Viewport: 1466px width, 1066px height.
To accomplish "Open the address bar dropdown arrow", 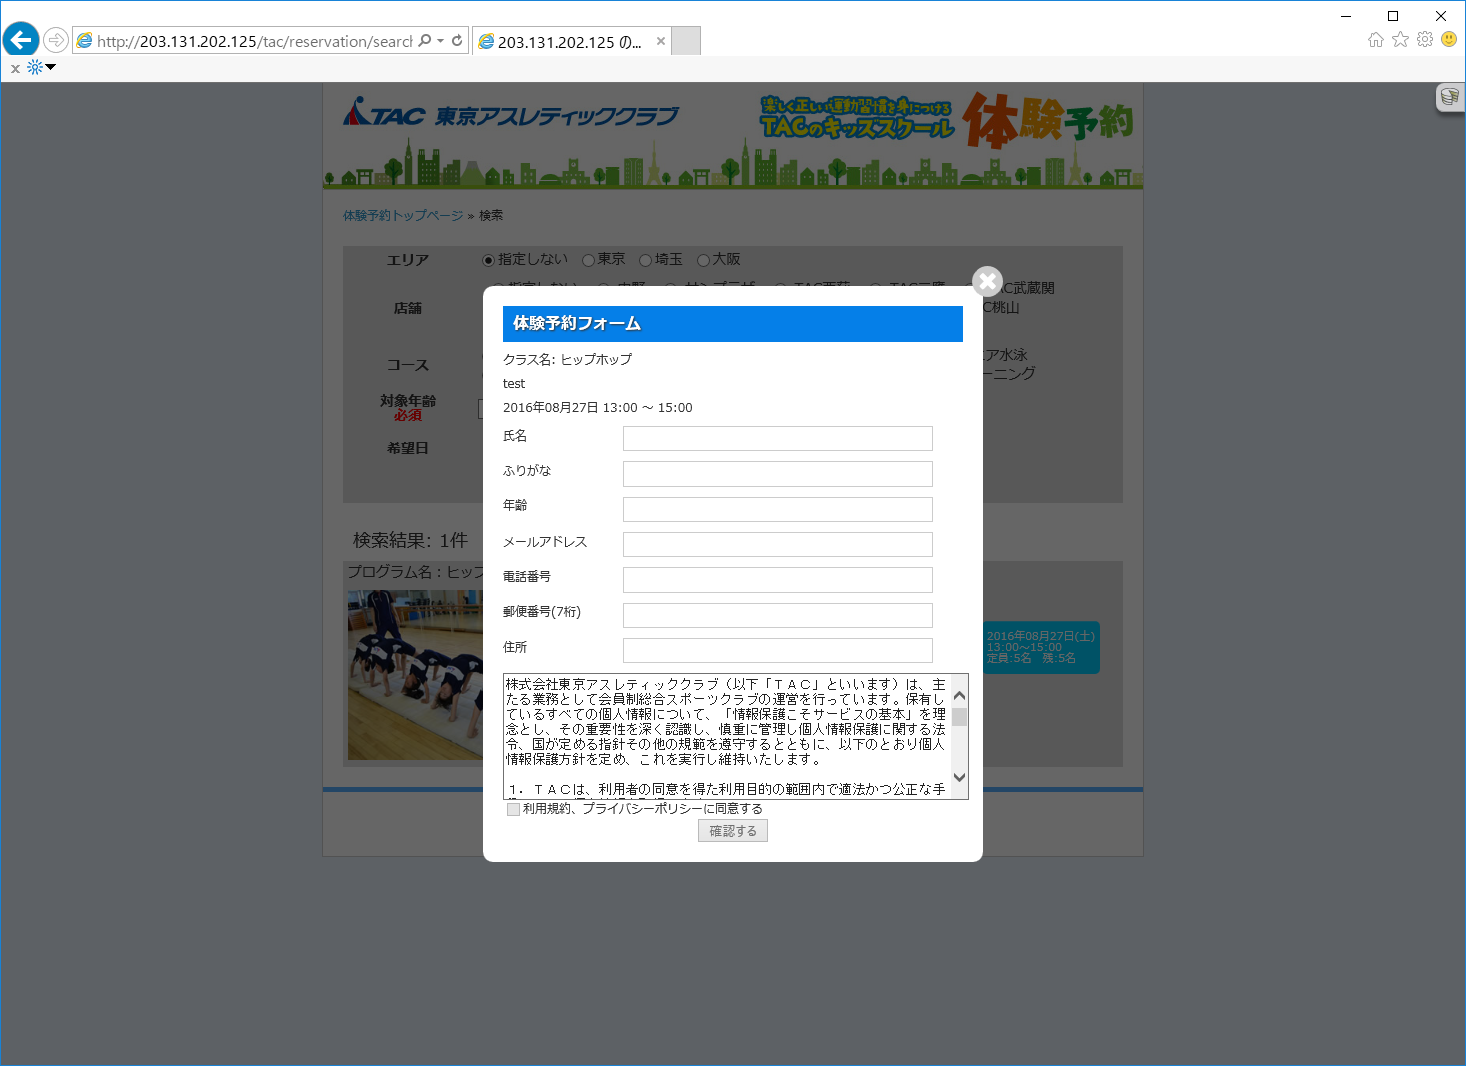I will [x=440, y=41].
